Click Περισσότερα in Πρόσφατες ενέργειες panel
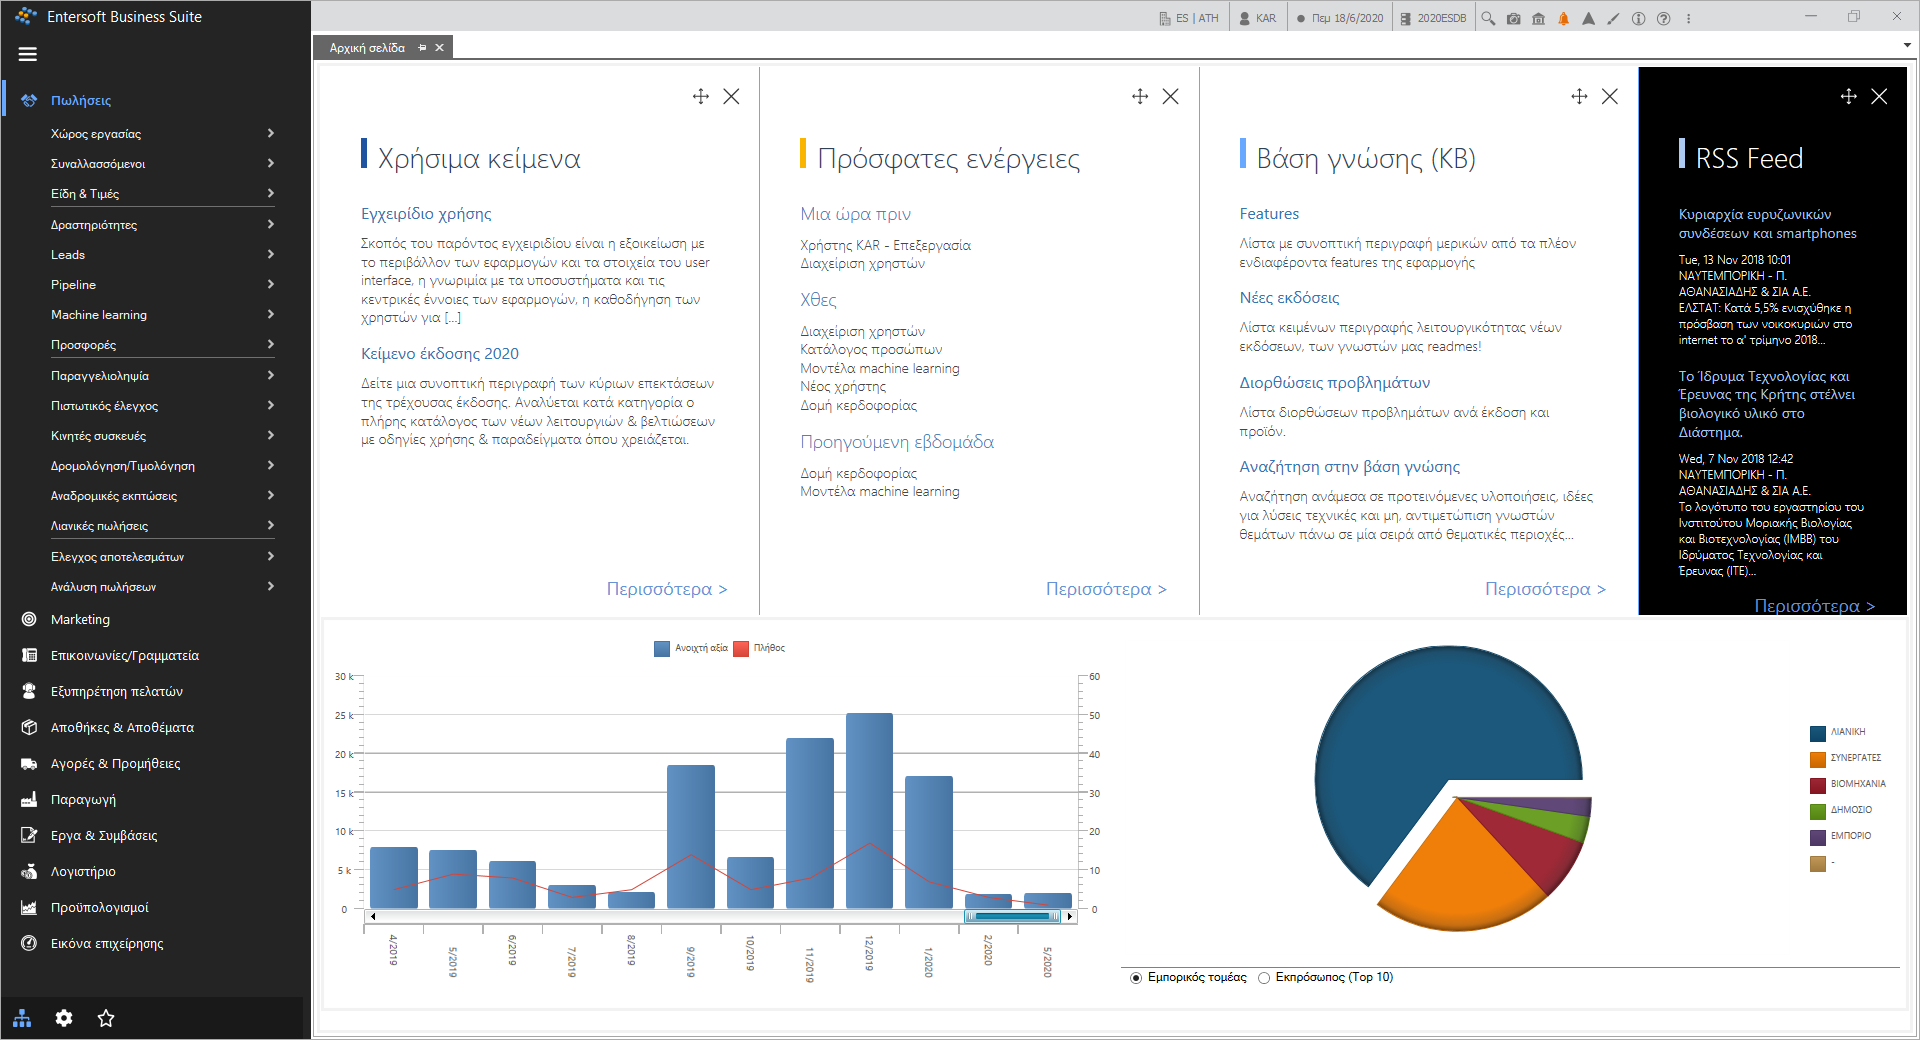This screenshot has width=1920, height=1040. (1106, 589)
